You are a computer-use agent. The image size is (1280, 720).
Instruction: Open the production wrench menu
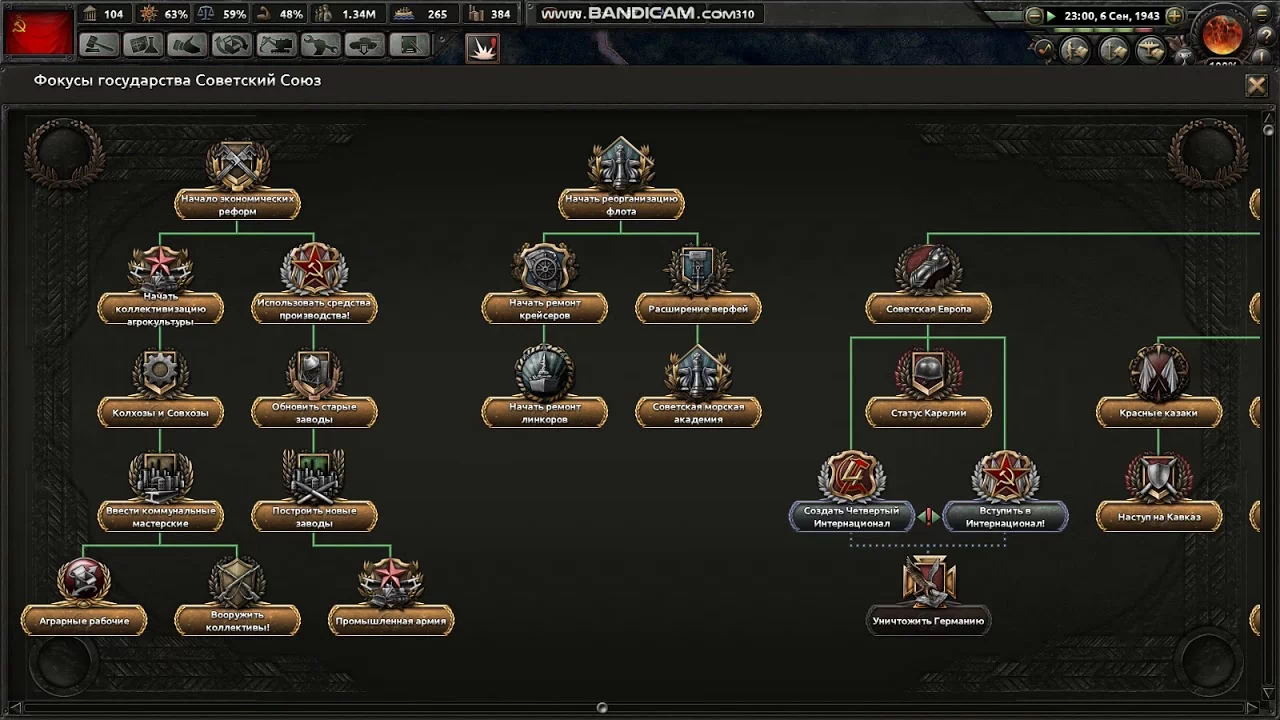321,45
